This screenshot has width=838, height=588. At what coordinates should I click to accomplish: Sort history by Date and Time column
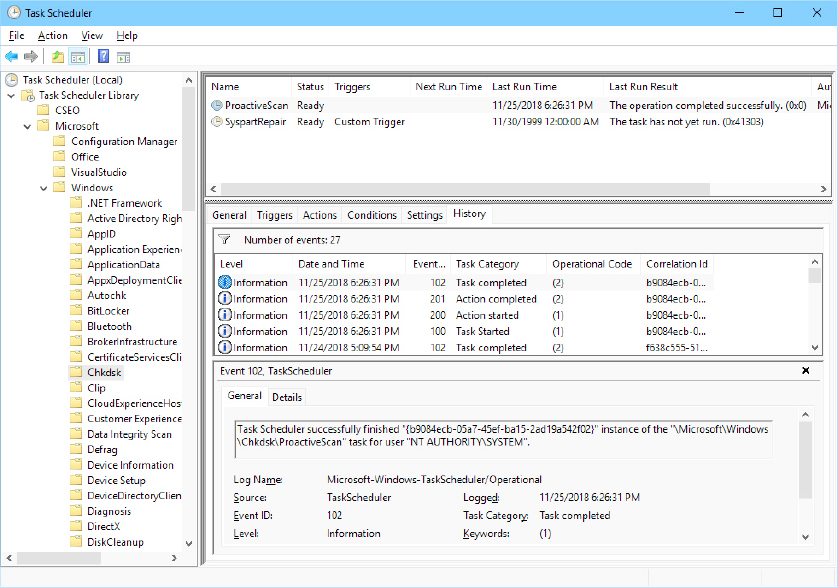coord(331,264)
